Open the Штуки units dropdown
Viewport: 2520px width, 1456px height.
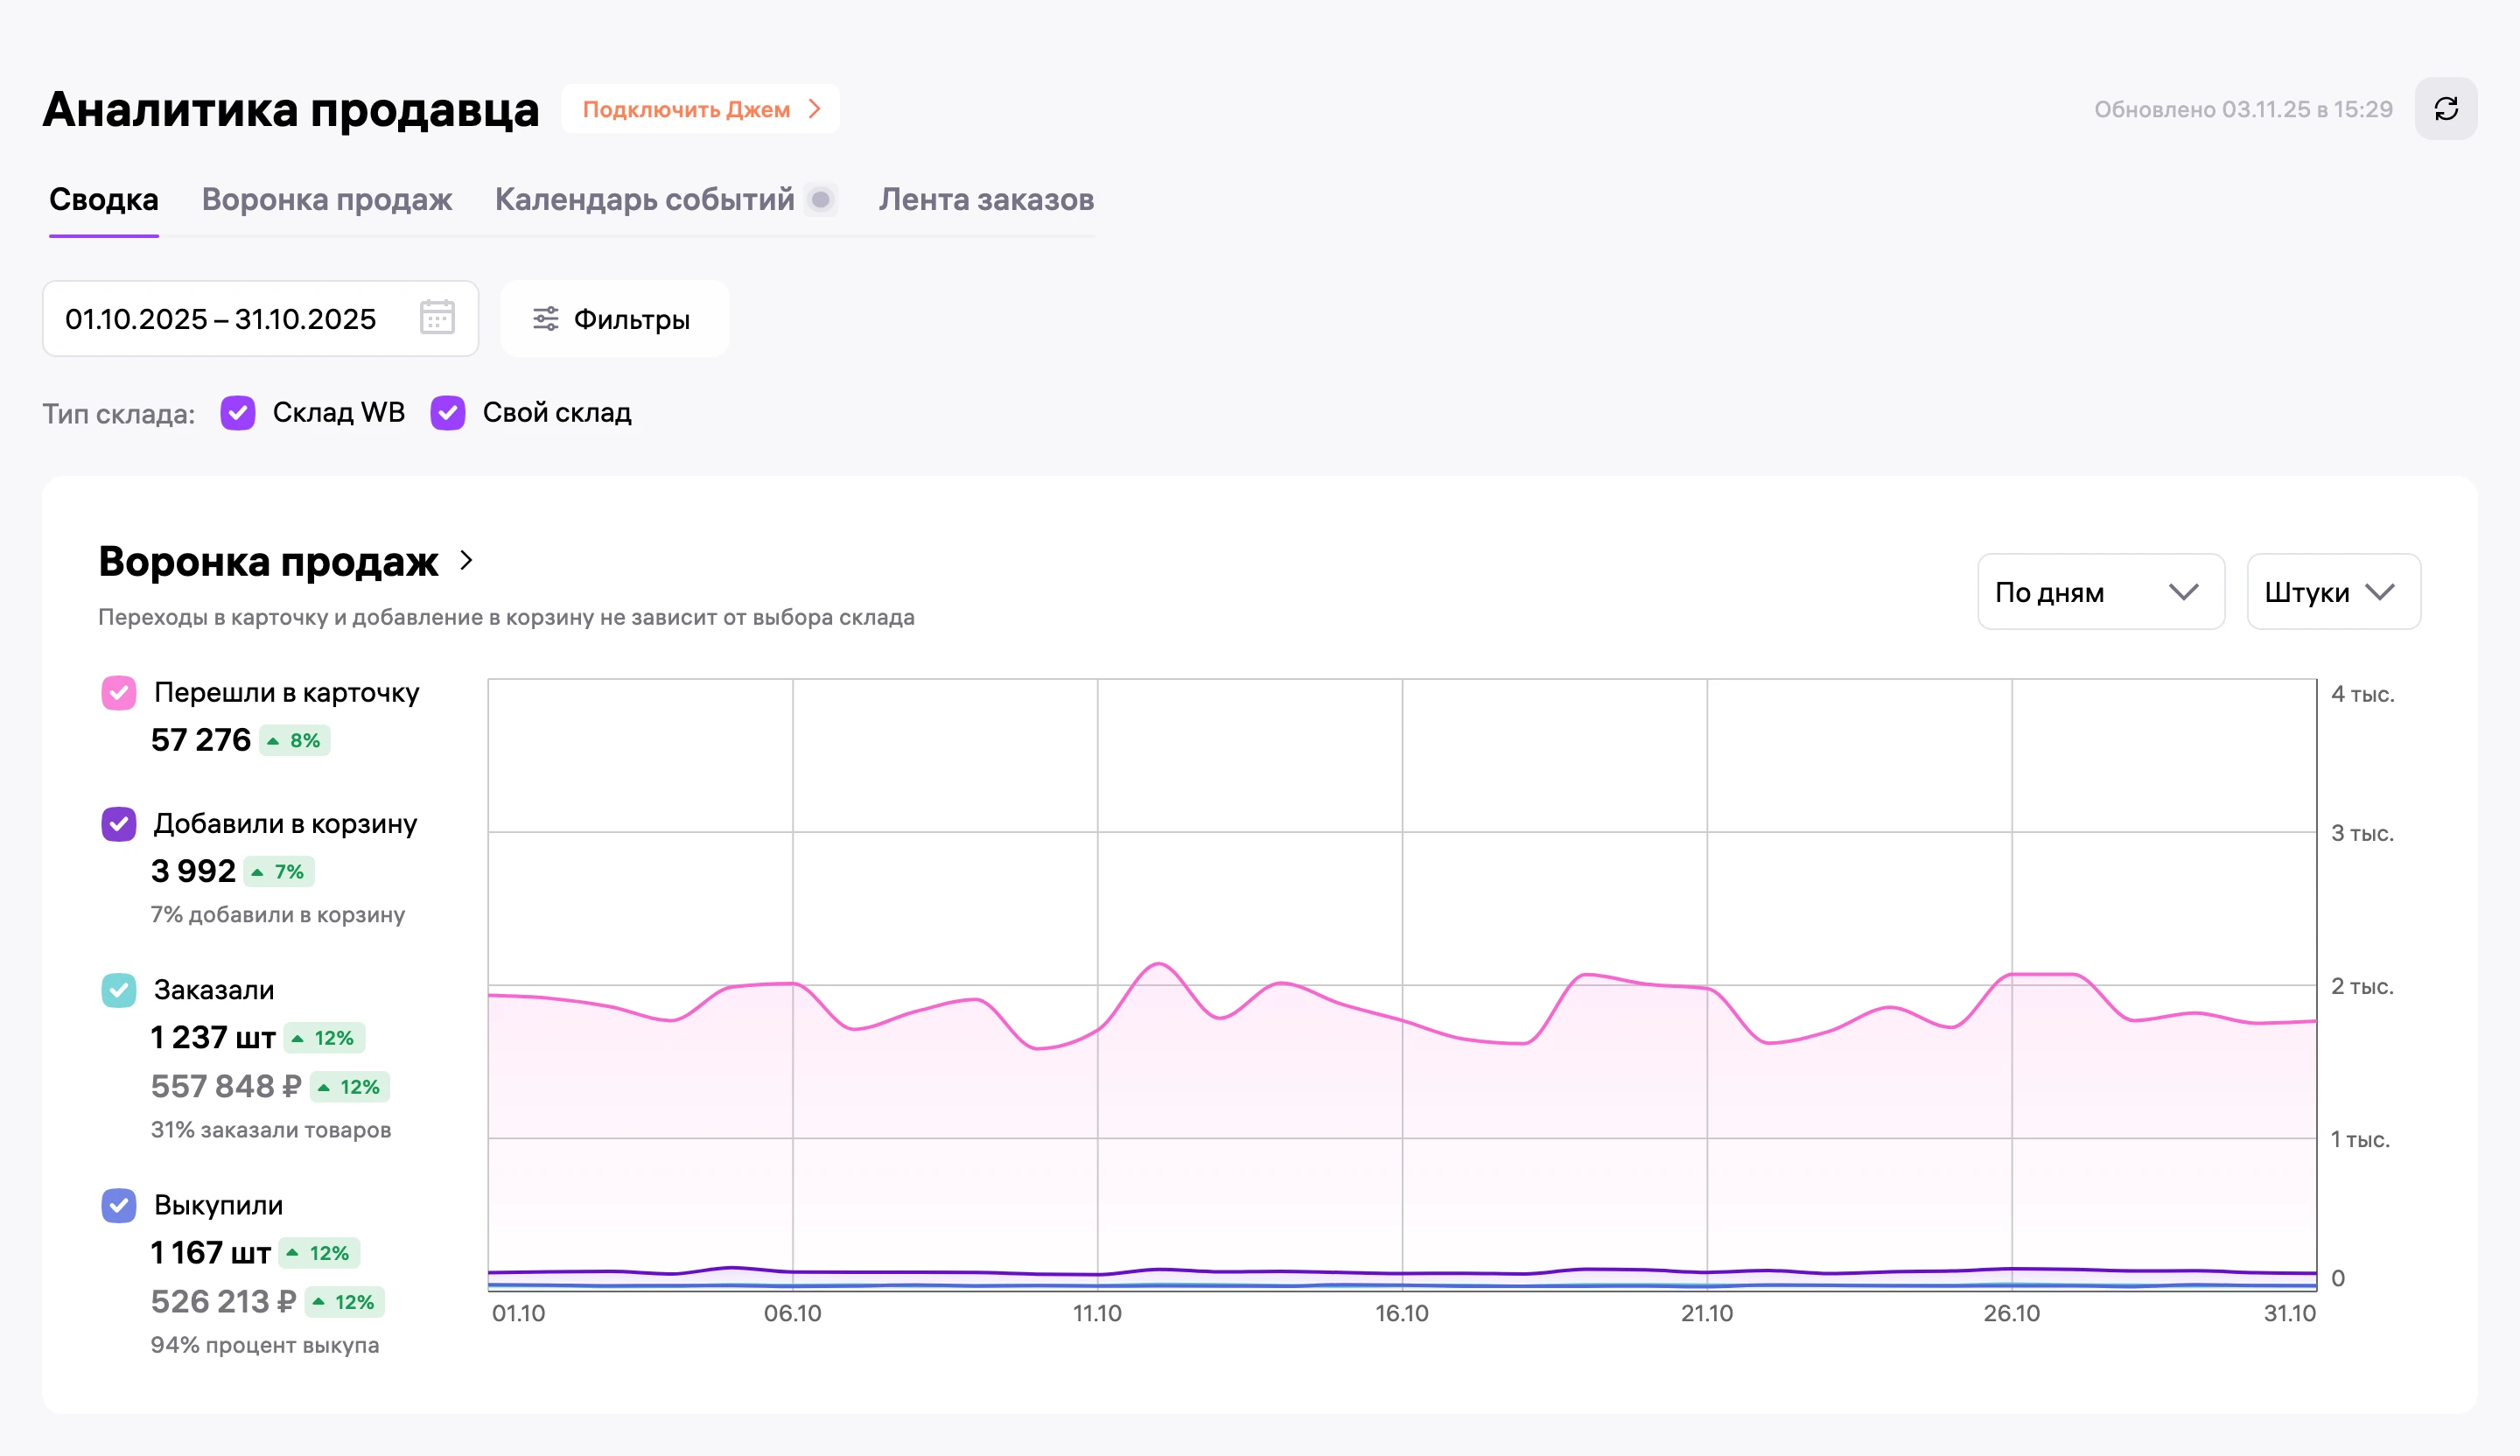(x=2333, y=592)
